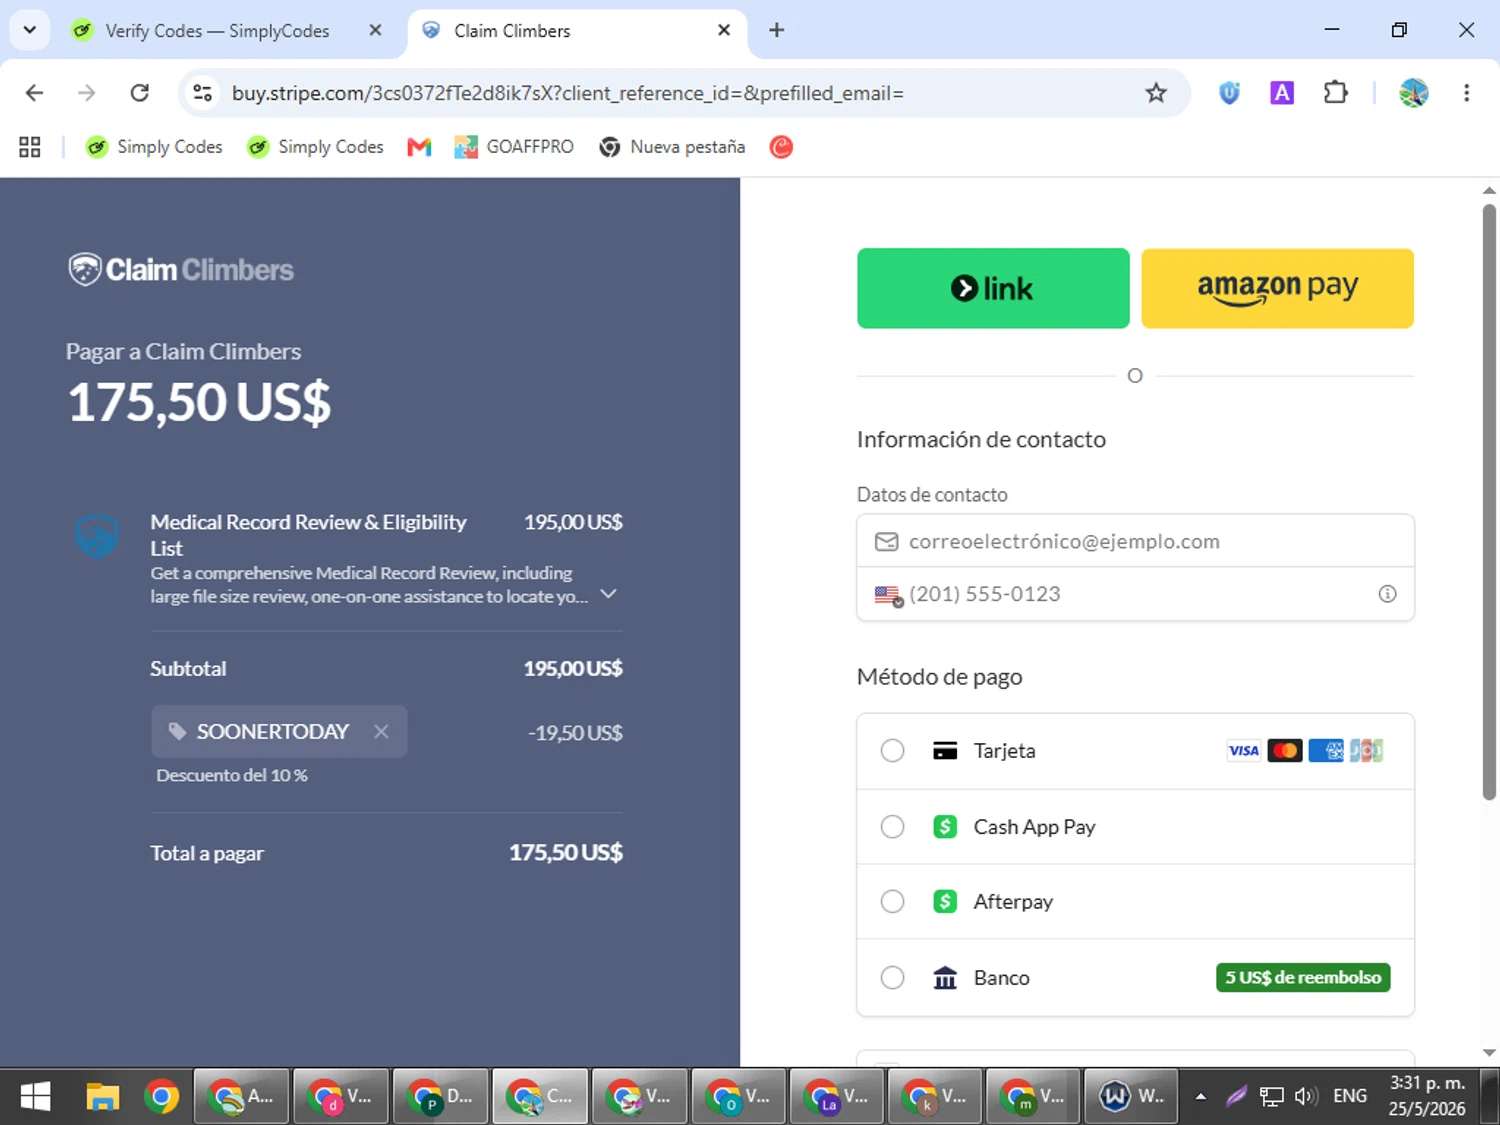Click the page vertical scrollbar thumb
Image resolution: width=1500 pixels, height=1125 pixels.
1489,502
